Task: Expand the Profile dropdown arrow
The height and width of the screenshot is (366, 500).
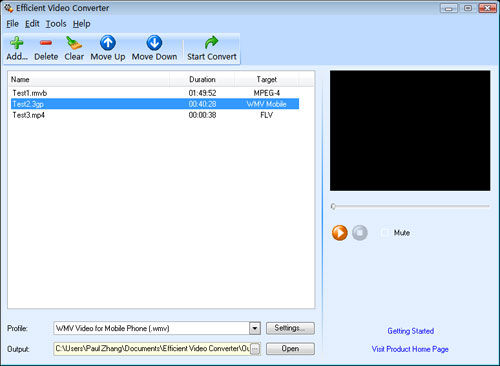Action: pyautogui.click(x=255, y=328)
